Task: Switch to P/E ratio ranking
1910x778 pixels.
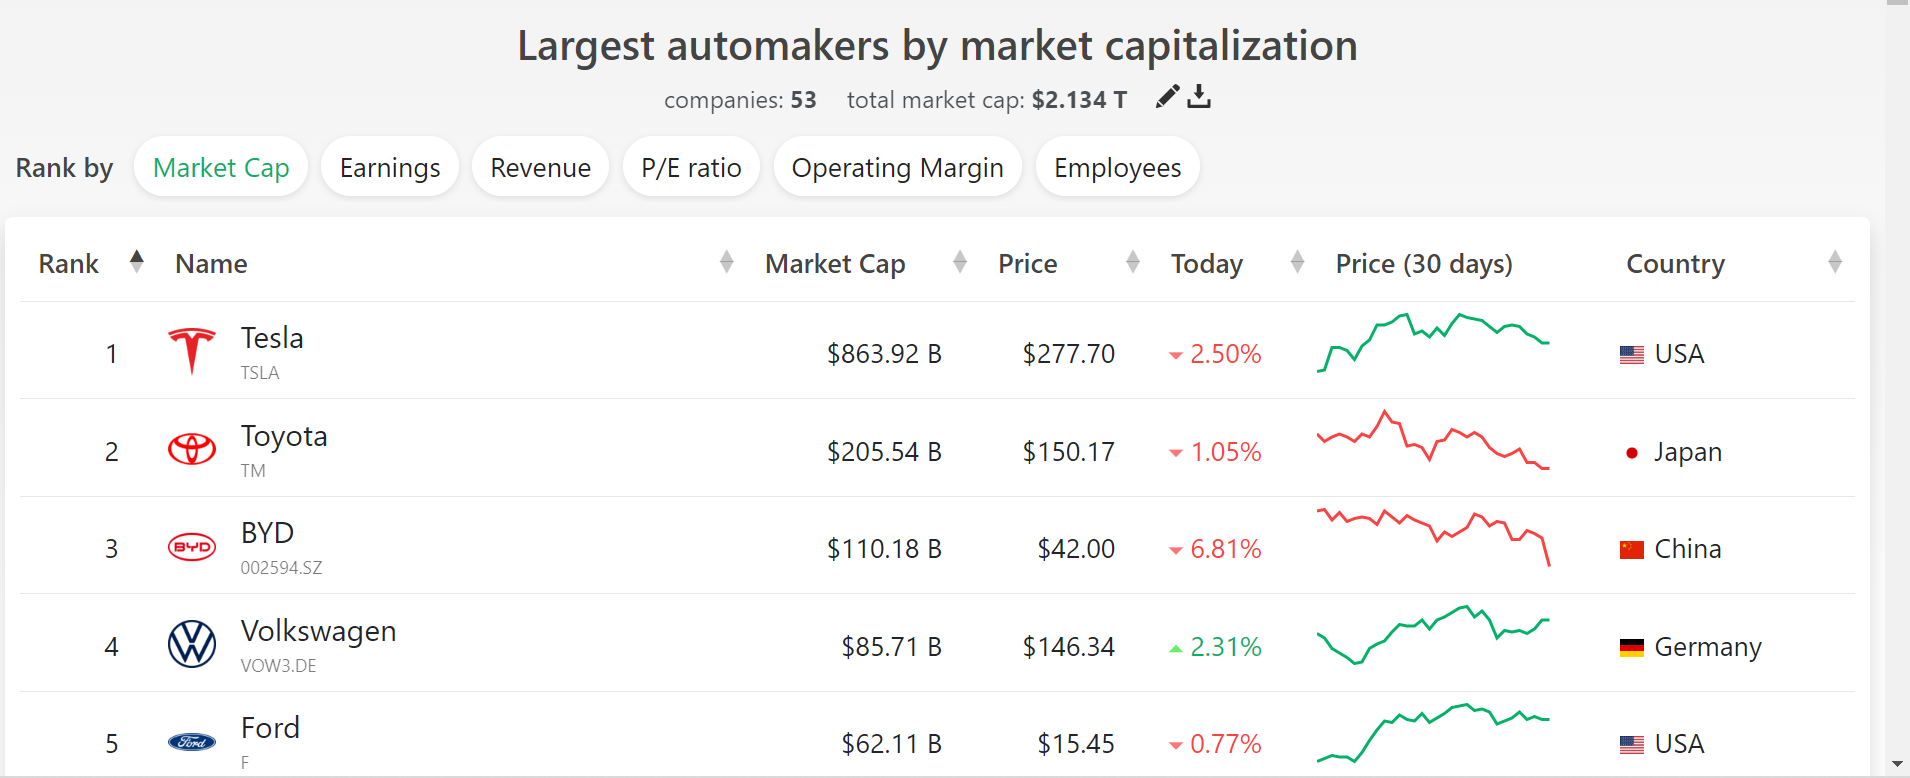Action: [x=691, y=167]
